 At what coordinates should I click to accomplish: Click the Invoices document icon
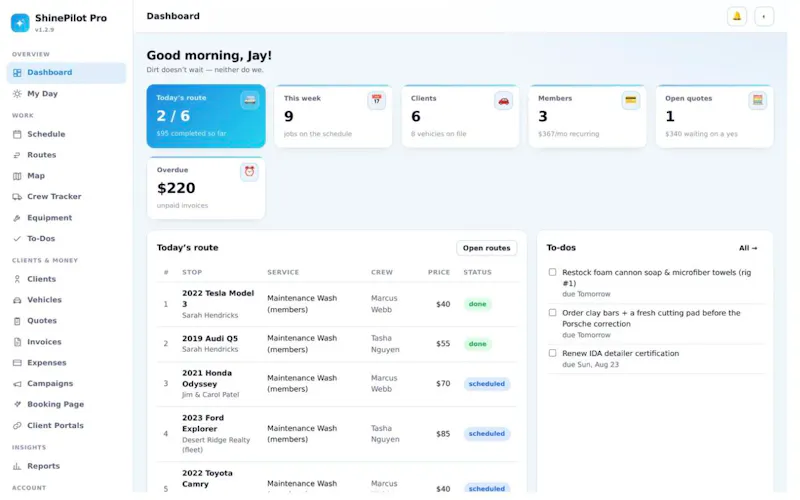pos(17,342)
